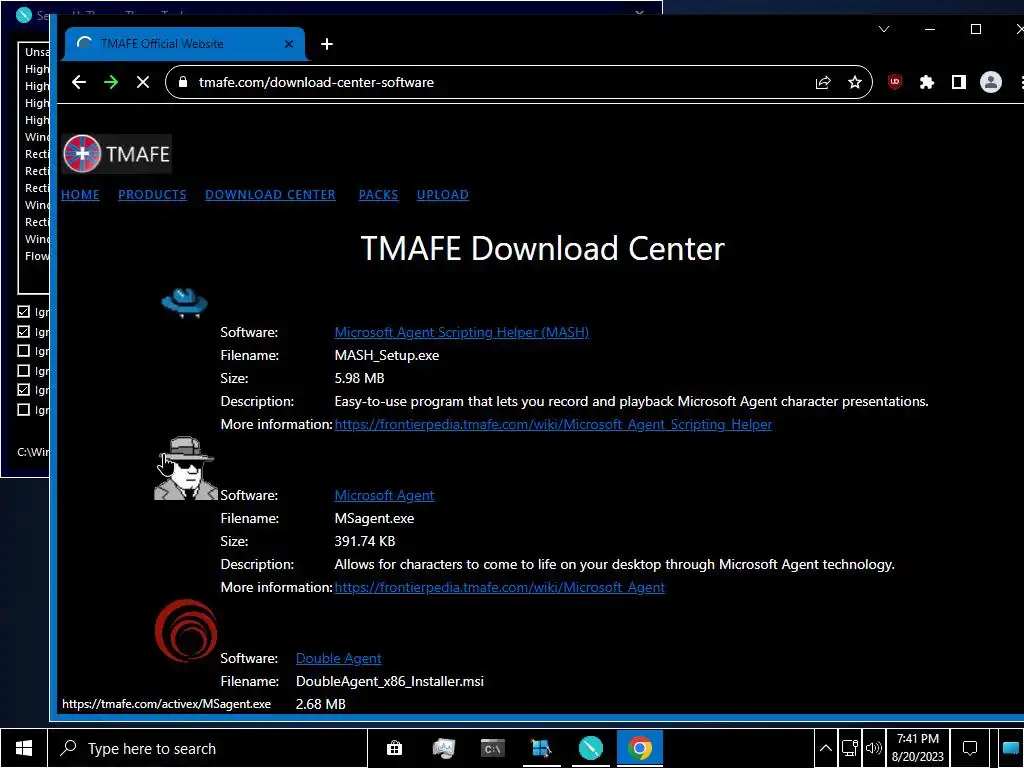Image resolution: width=1024 pixels, height=768 pixels.
Task: Open the Command Prompt taskbar icon
Action: pyautogui.click(x=492, y=748)
